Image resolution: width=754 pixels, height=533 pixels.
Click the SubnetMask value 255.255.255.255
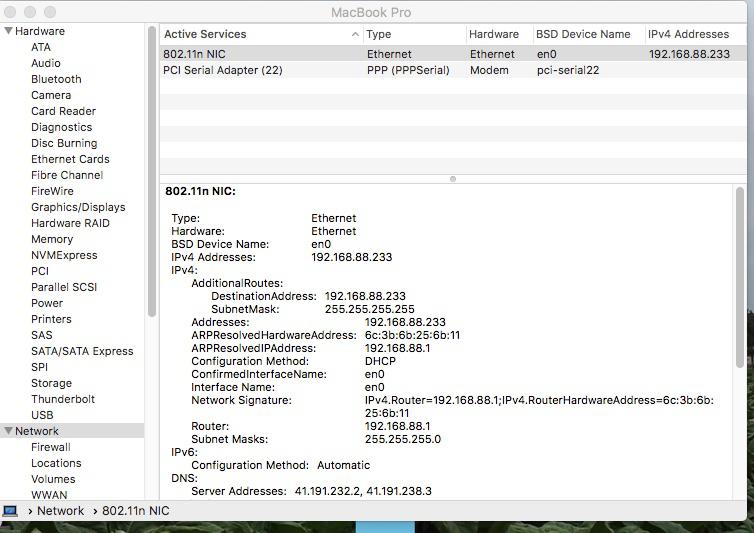369,309
